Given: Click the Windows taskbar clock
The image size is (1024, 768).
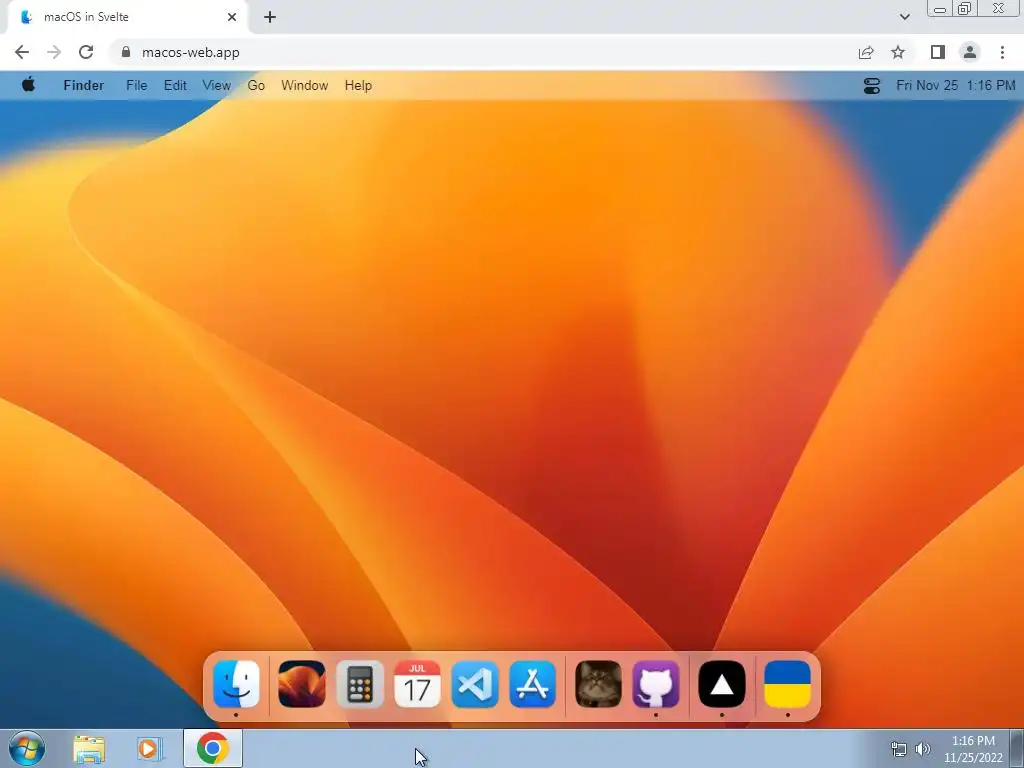Looking at the screenshot, I should [973, 749].
